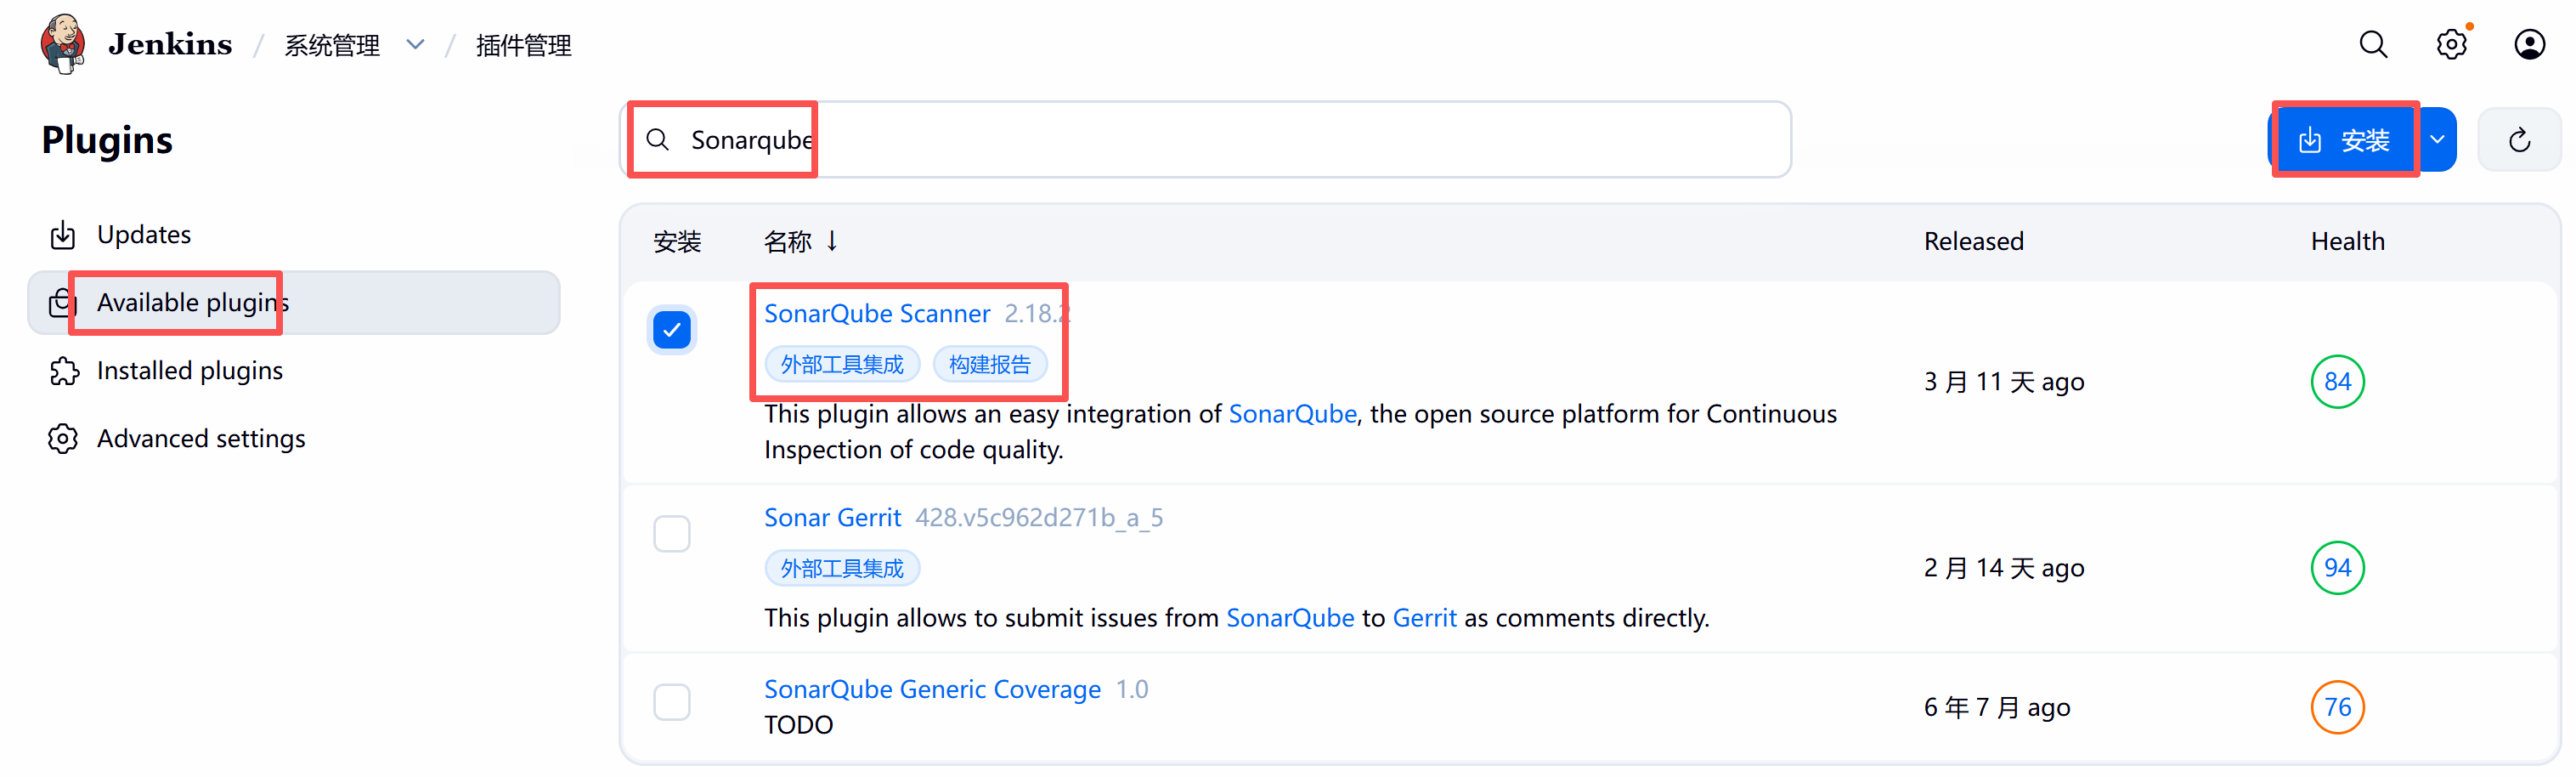The width and height of the screenshot is (2576, 777).
Task: Click the 安装 column header
Action: tap(677, 242)
